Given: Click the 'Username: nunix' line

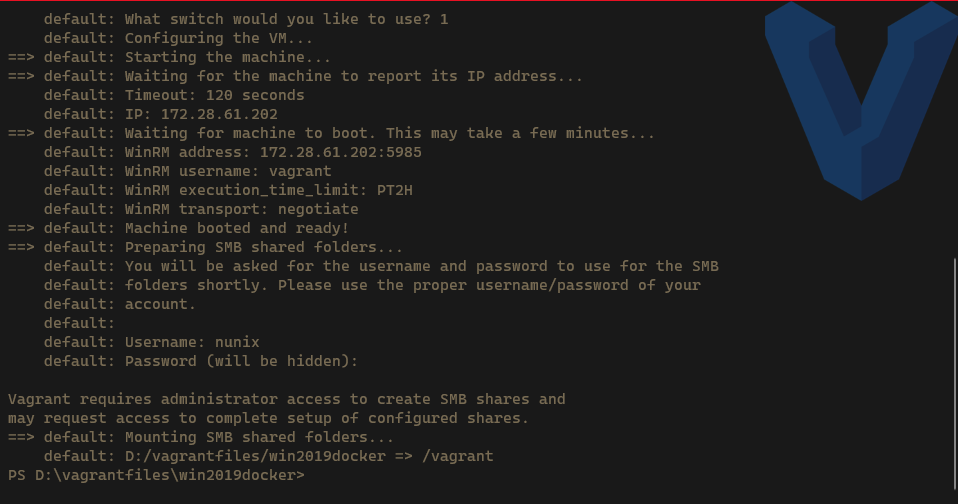Looking at the screenshot, I should pyautogui.click(x=192, y=342).
